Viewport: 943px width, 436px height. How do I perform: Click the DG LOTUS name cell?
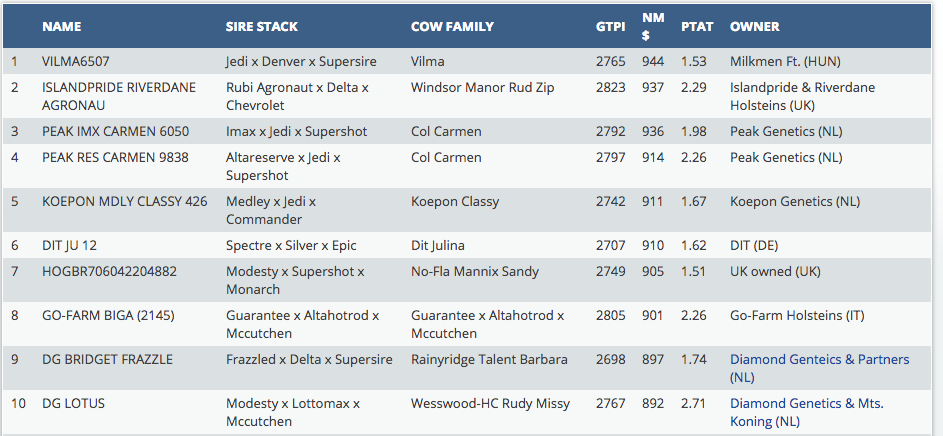click(x=73, y=404)
